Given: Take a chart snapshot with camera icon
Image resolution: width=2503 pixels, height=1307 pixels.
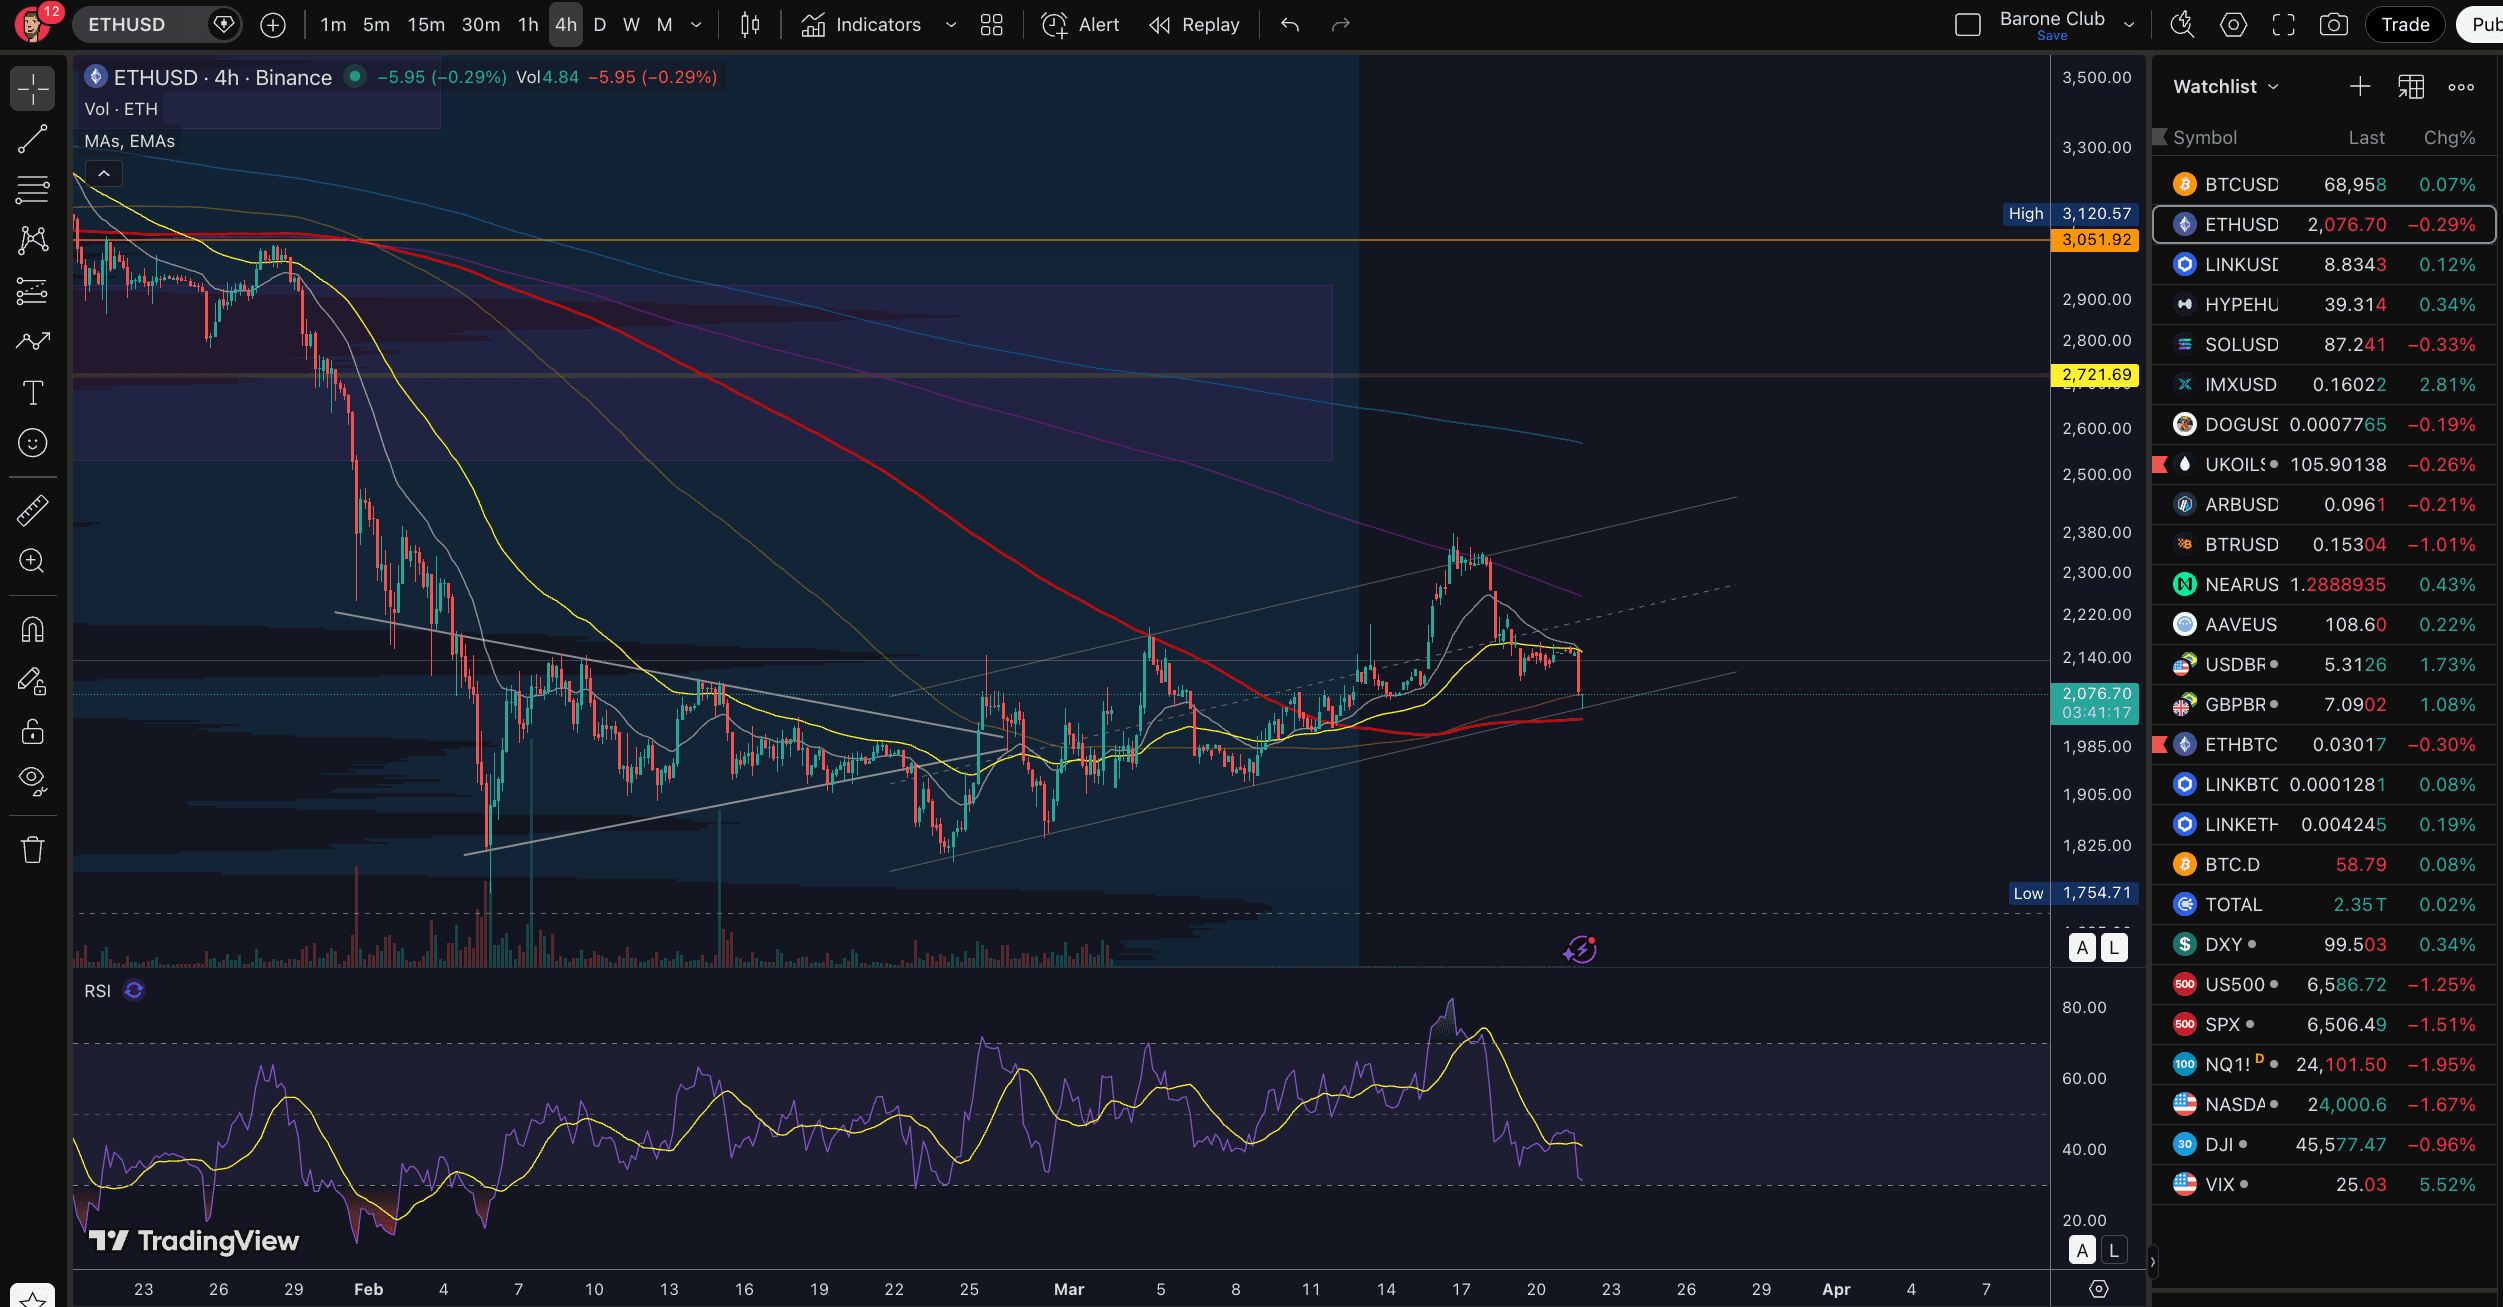Looking at the screenshot, I should (2333, 25).
